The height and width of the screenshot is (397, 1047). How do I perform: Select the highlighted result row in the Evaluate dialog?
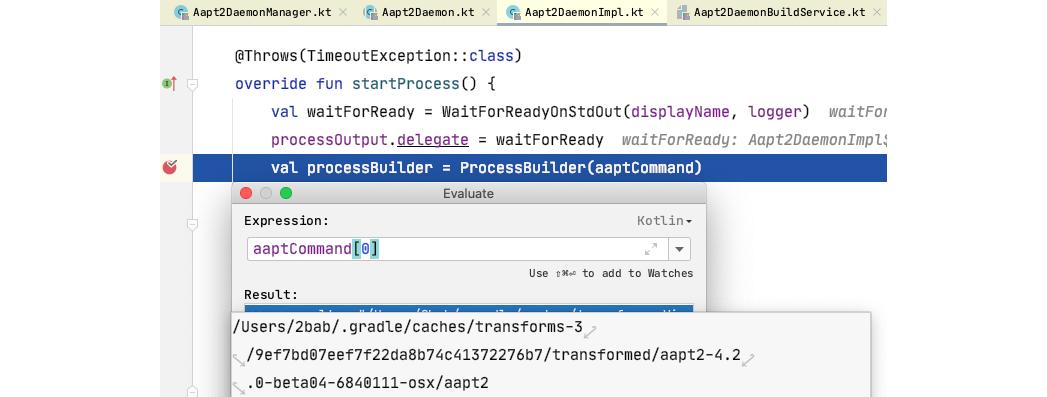(469, 309)
